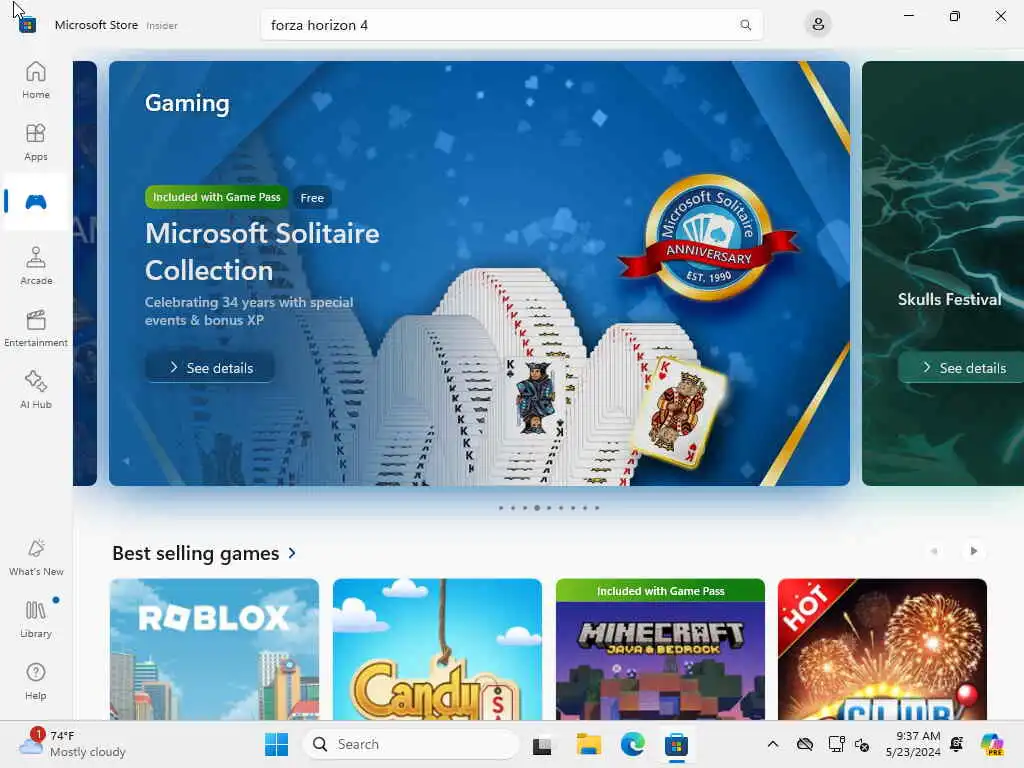1024x768 pixels.
Task: Click the display connect tray icon
Action: [837, 744]
